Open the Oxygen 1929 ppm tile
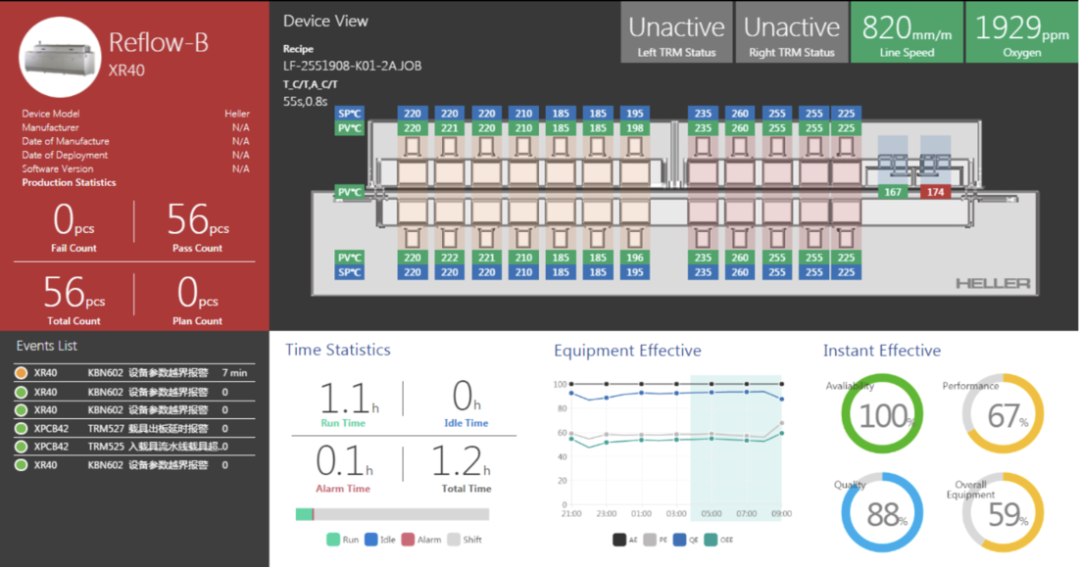Screen dimensions: 1080x568 [1021, 32]
